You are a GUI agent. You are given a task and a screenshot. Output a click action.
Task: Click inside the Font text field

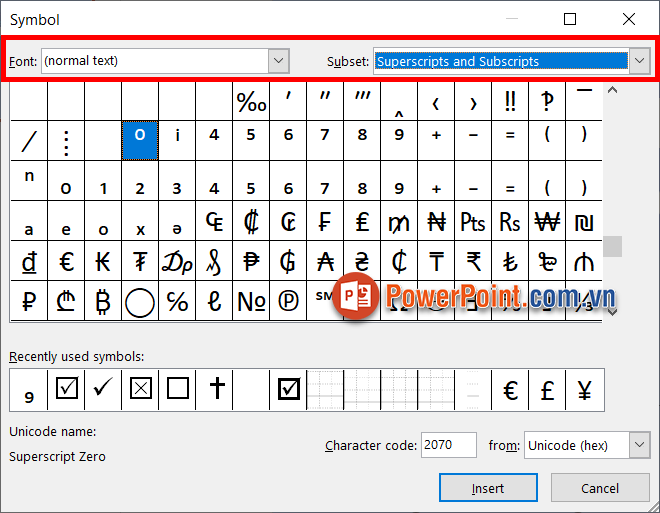tap(155, 61)
